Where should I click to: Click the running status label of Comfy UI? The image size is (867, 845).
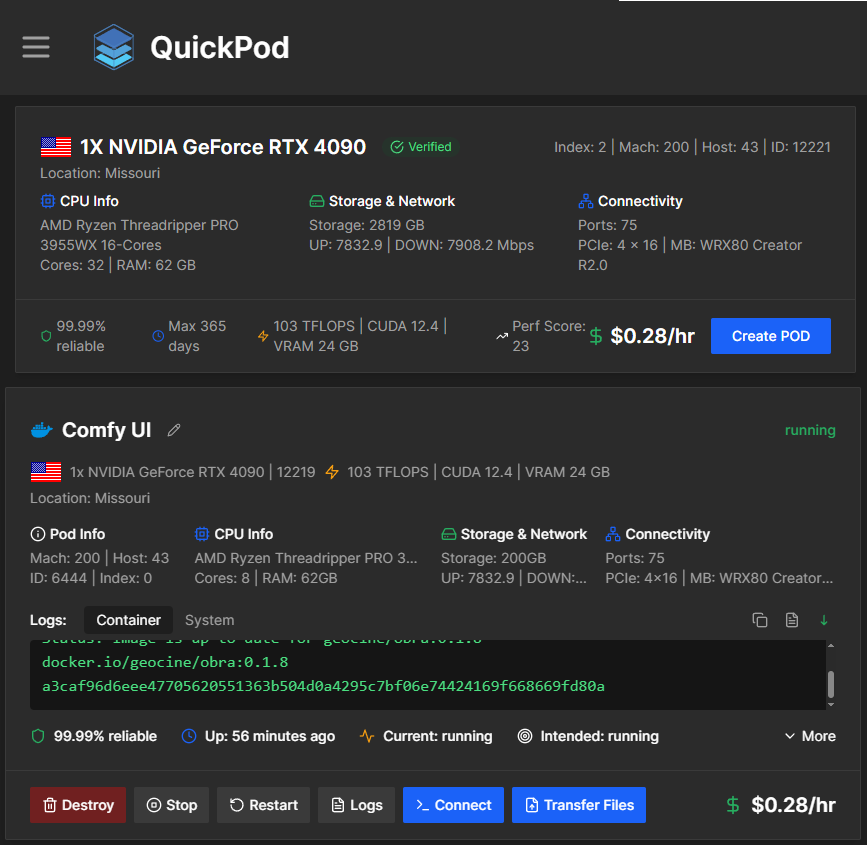point(810,430)
